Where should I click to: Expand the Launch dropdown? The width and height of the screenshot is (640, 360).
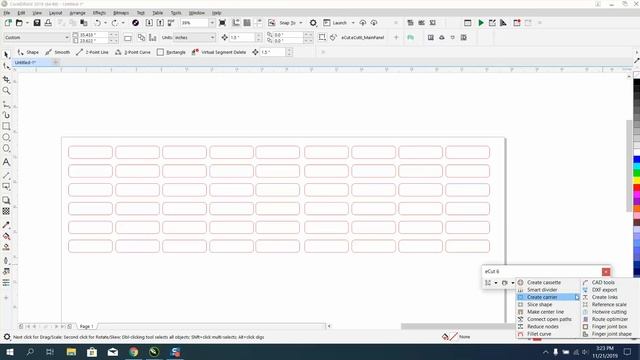[x=353, y=23]
